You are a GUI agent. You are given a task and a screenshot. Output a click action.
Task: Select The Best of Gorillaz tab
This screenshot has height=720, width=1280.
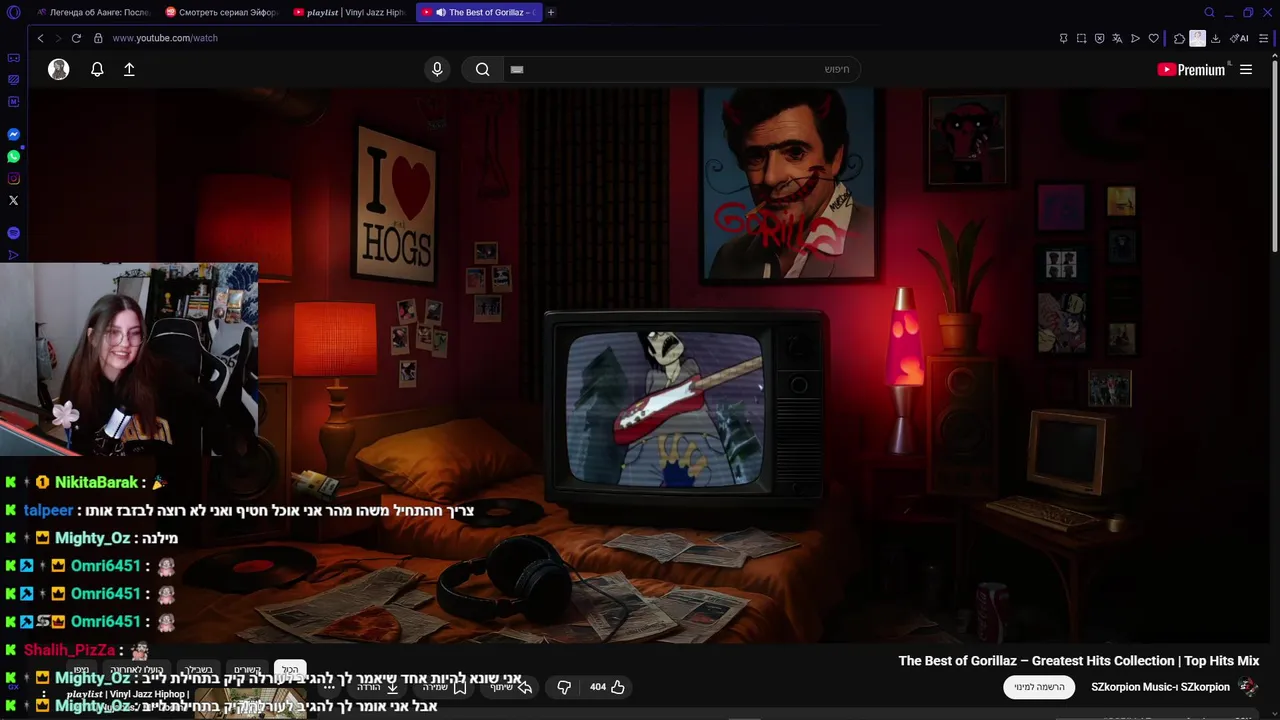click(478, 12)
